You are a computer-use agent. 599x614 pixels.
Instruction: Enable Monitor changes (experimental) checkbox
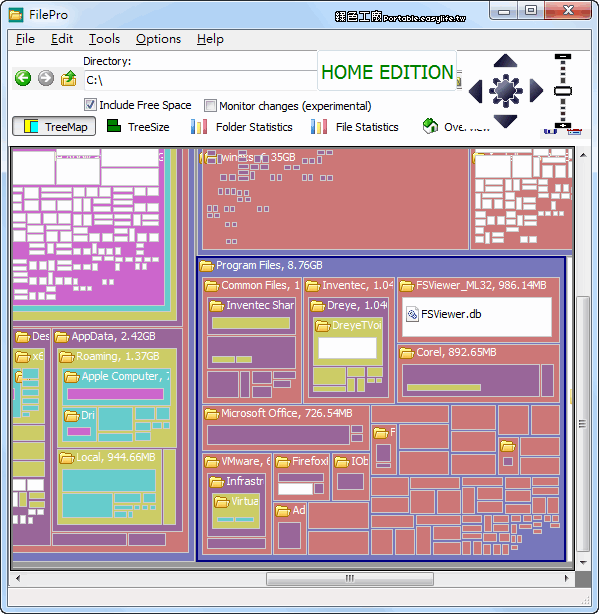tap(210, 105)
